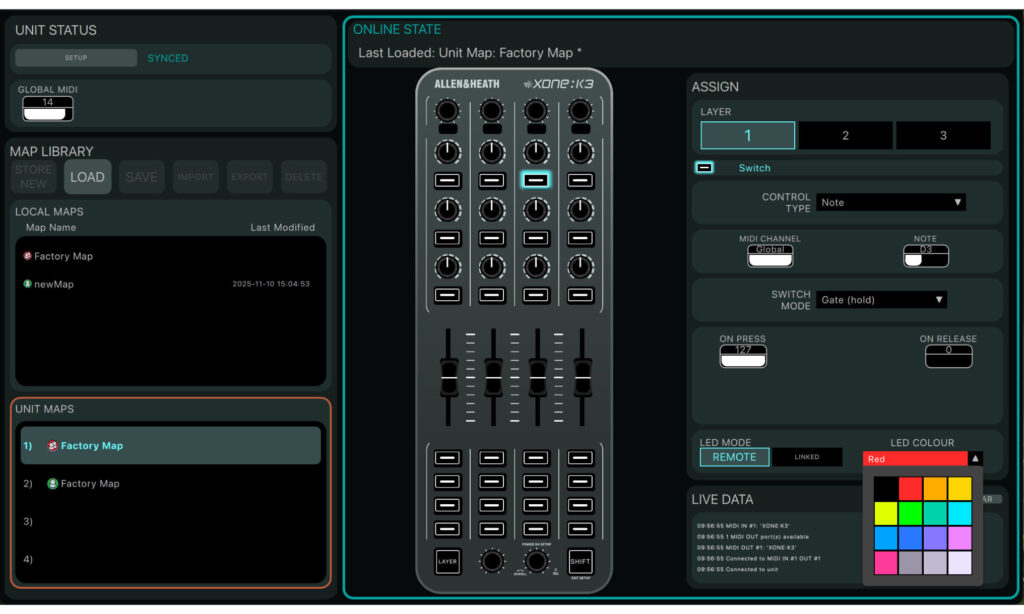Open the Switch Mode dropdown
The height and width of the screenshot is (614, 1024).
881,300
